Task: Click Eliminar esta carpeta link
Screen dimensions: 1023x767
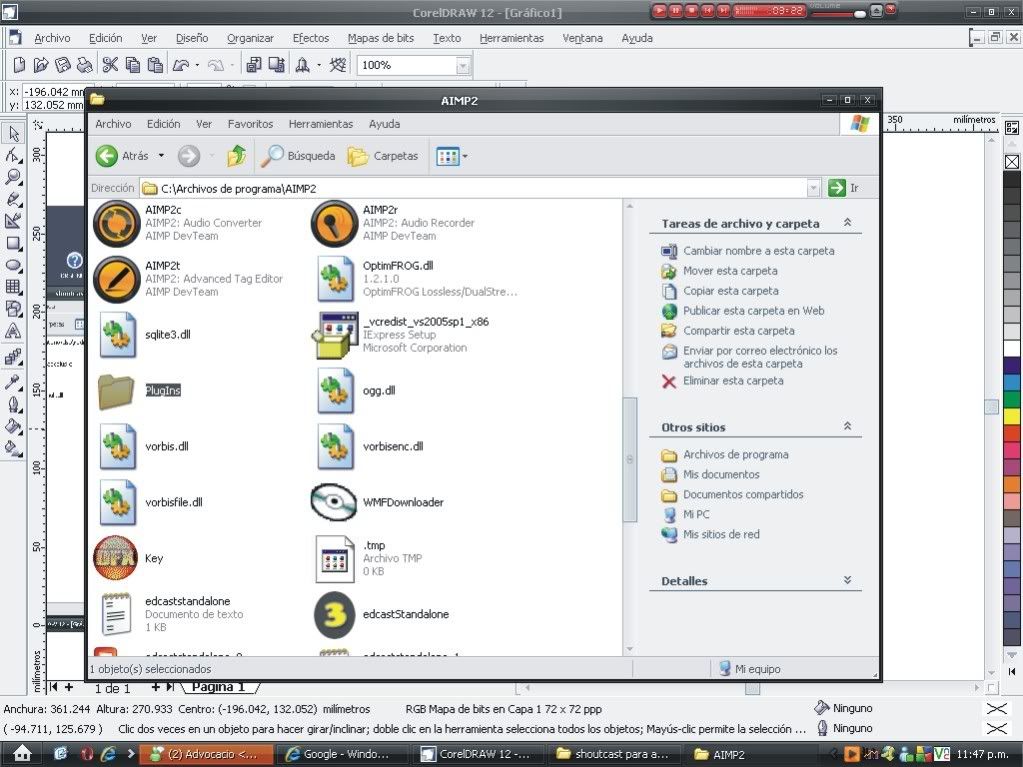Action: pos(733,380)
